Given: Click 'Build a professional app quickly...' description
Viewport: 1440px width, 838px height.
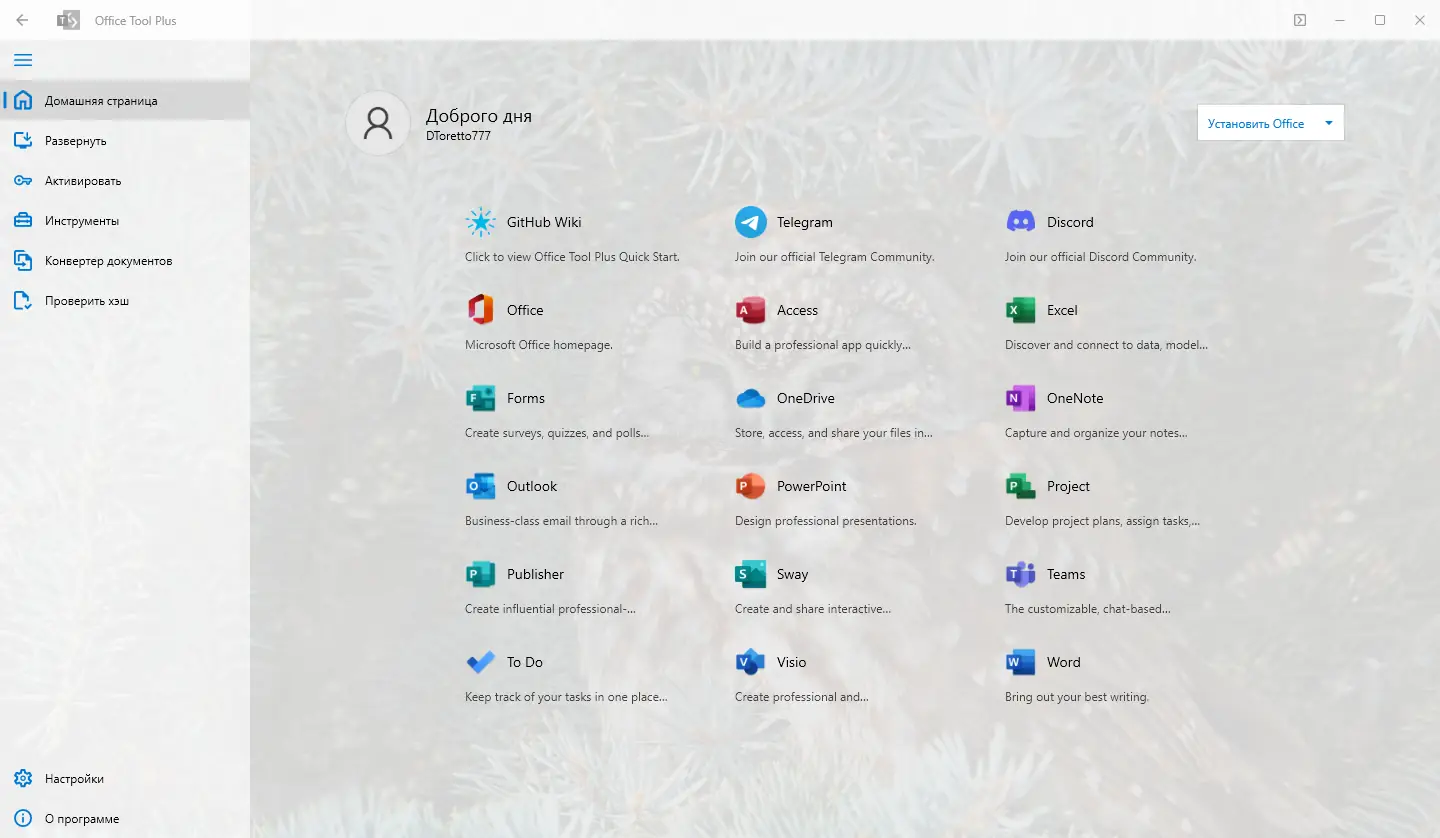Looking at the screenshot, I should pos(823,345).
